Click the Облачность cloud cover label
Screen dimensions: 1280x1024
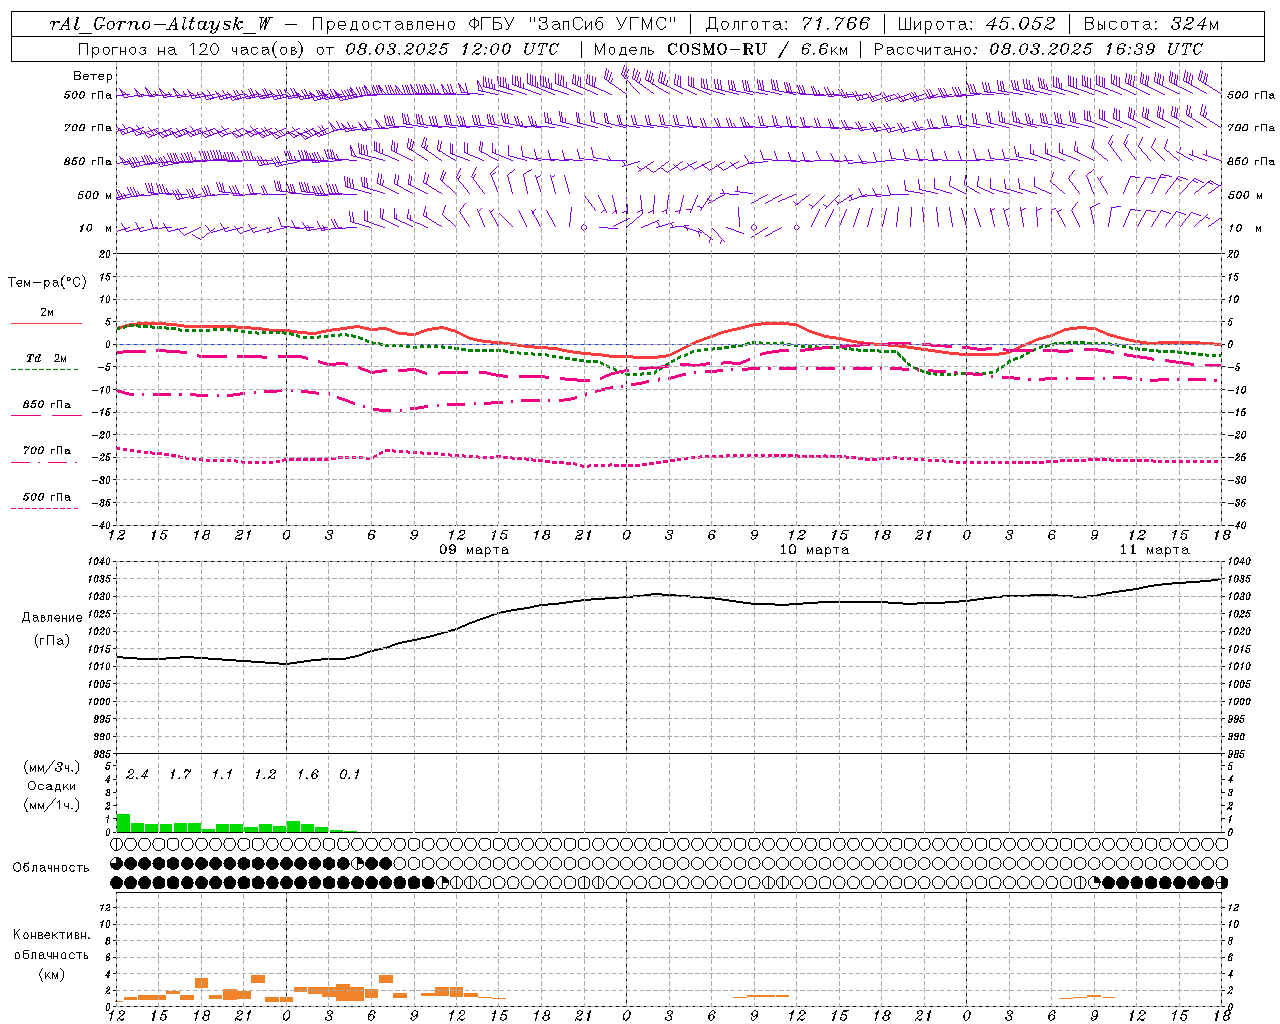click(51, 867)
